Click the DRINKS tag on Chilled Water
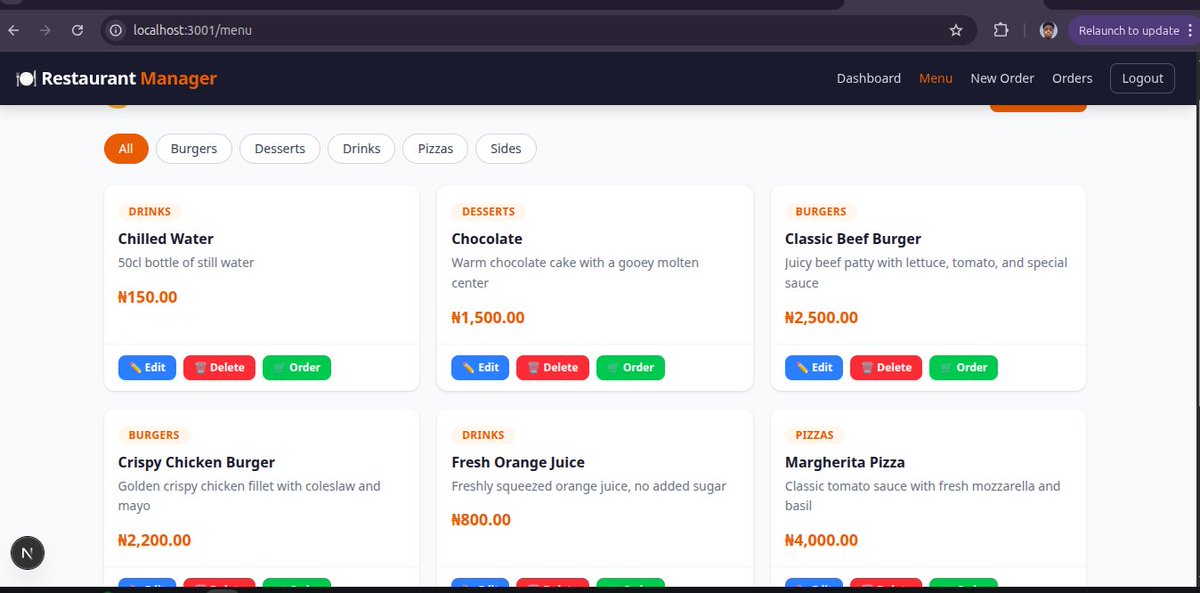 click(150, 212)
